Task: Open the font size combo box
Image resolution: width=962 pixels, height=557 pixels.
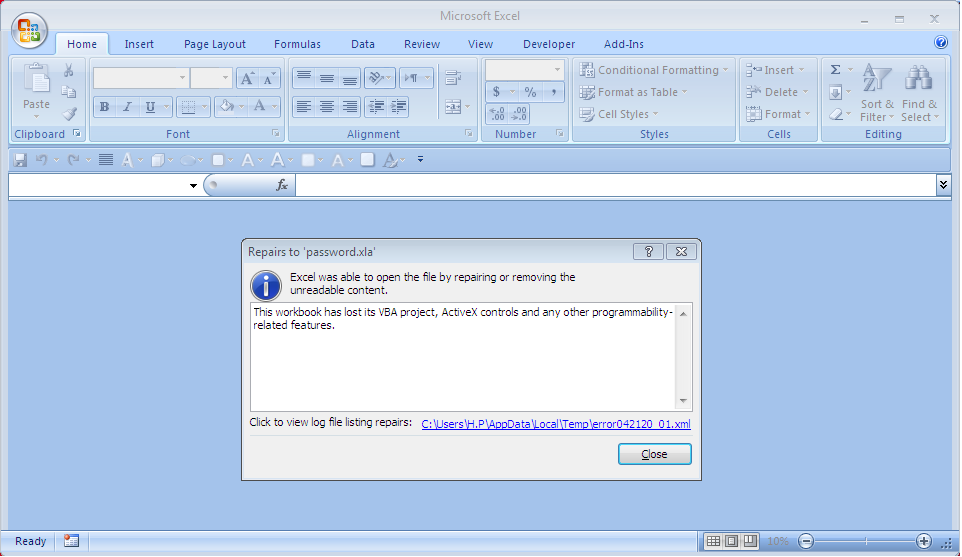Action: (x=211, y=78)
